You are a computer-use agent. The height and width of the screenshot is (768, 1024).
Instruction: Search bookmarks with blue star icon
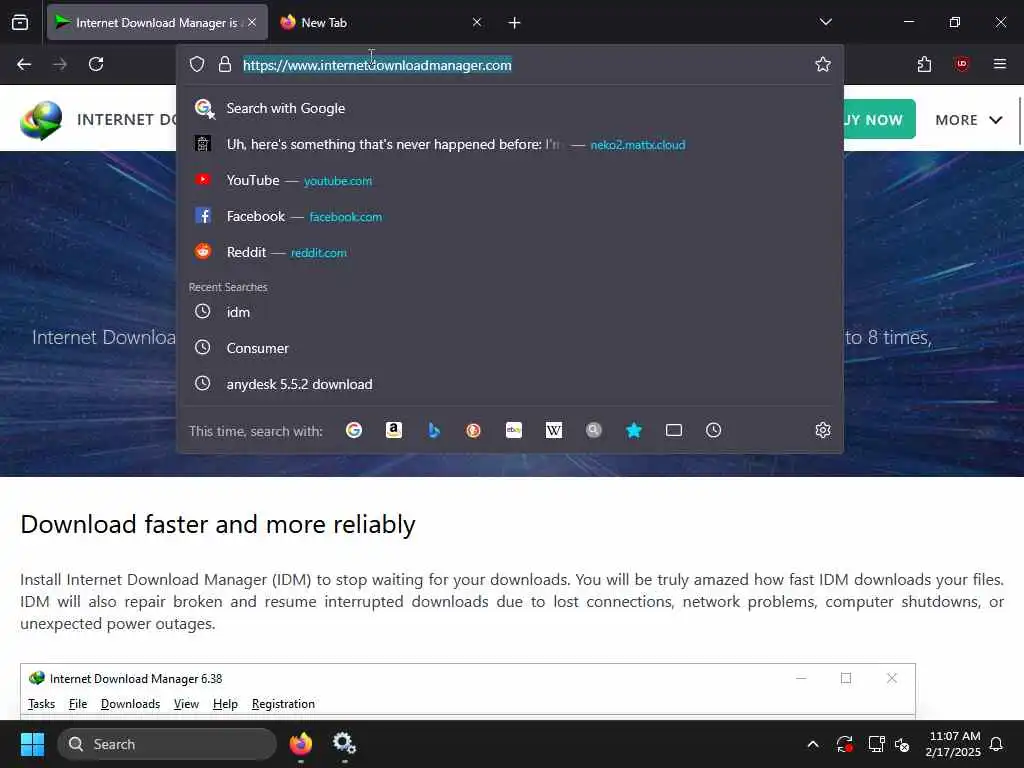(633, 430)
